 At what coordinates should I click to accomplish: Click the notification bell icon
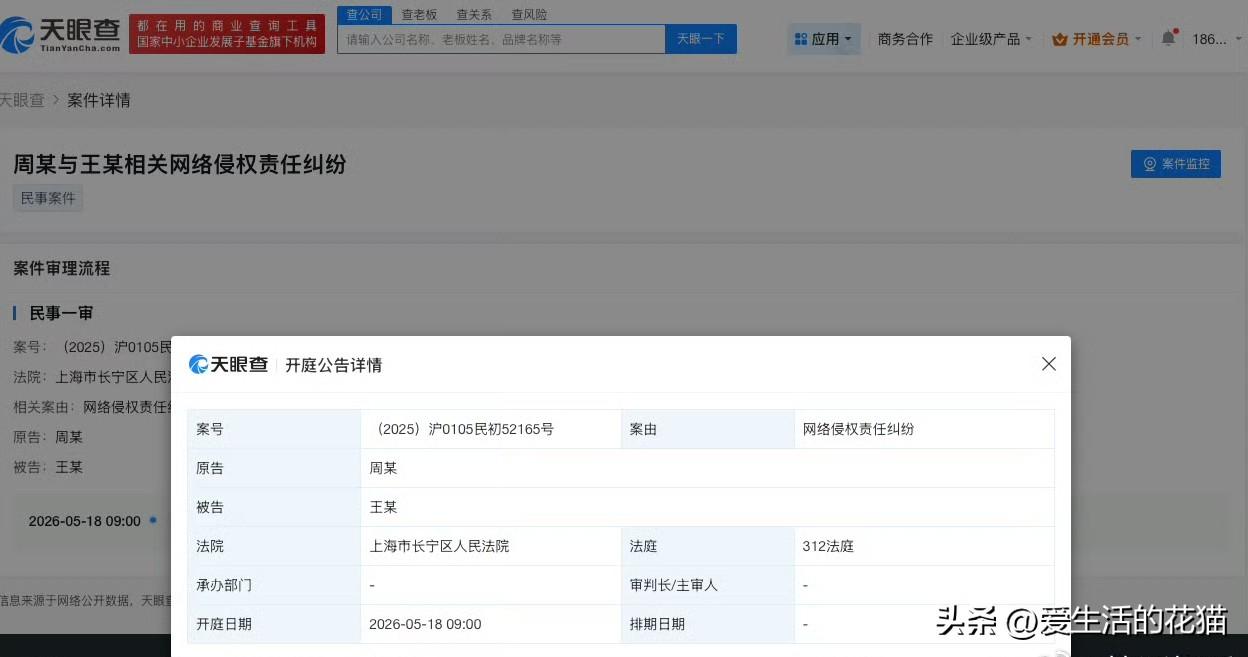[x=1168, y=36]
